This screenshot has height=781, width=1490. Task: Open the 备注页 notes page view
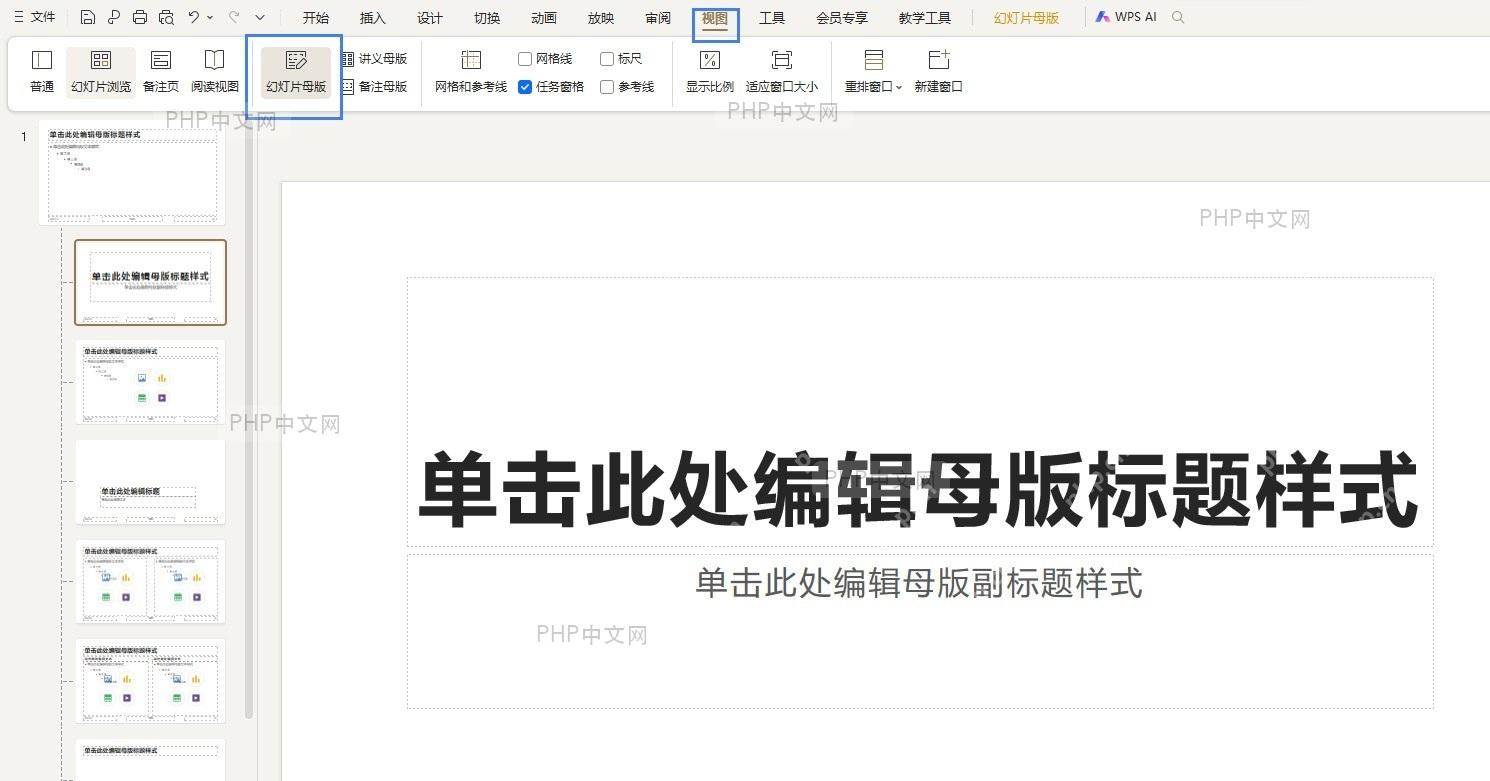point(161,72)
